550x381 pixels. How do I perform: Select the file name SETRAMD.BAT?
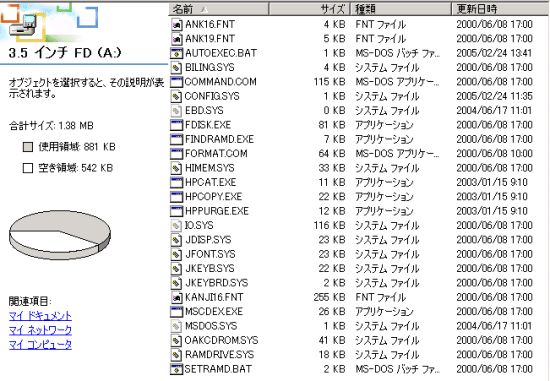(x=218, y=369)
